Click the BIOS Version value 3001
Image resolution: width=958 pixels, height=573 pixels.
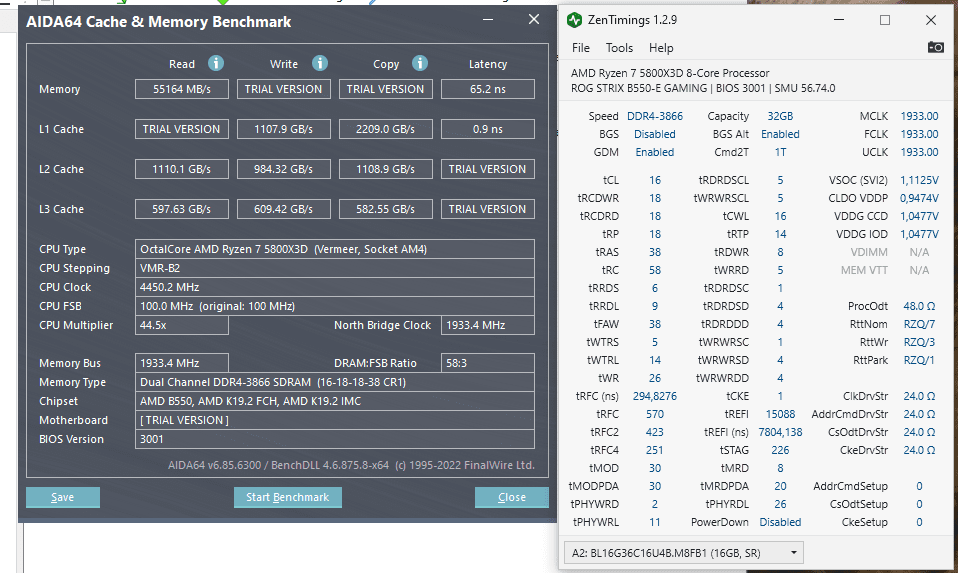335,439
